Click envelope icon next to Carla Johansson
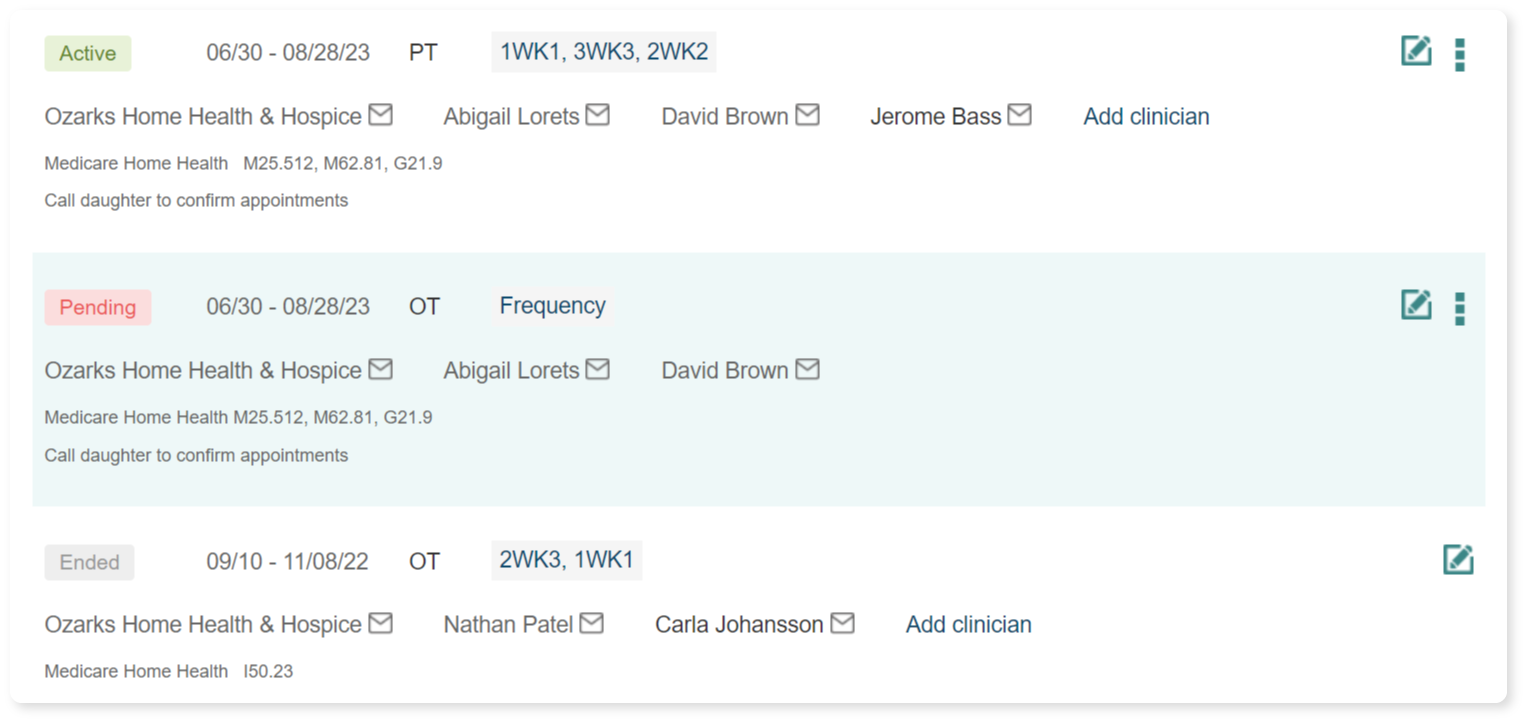 pyautogui.click(x=843, y=623)
